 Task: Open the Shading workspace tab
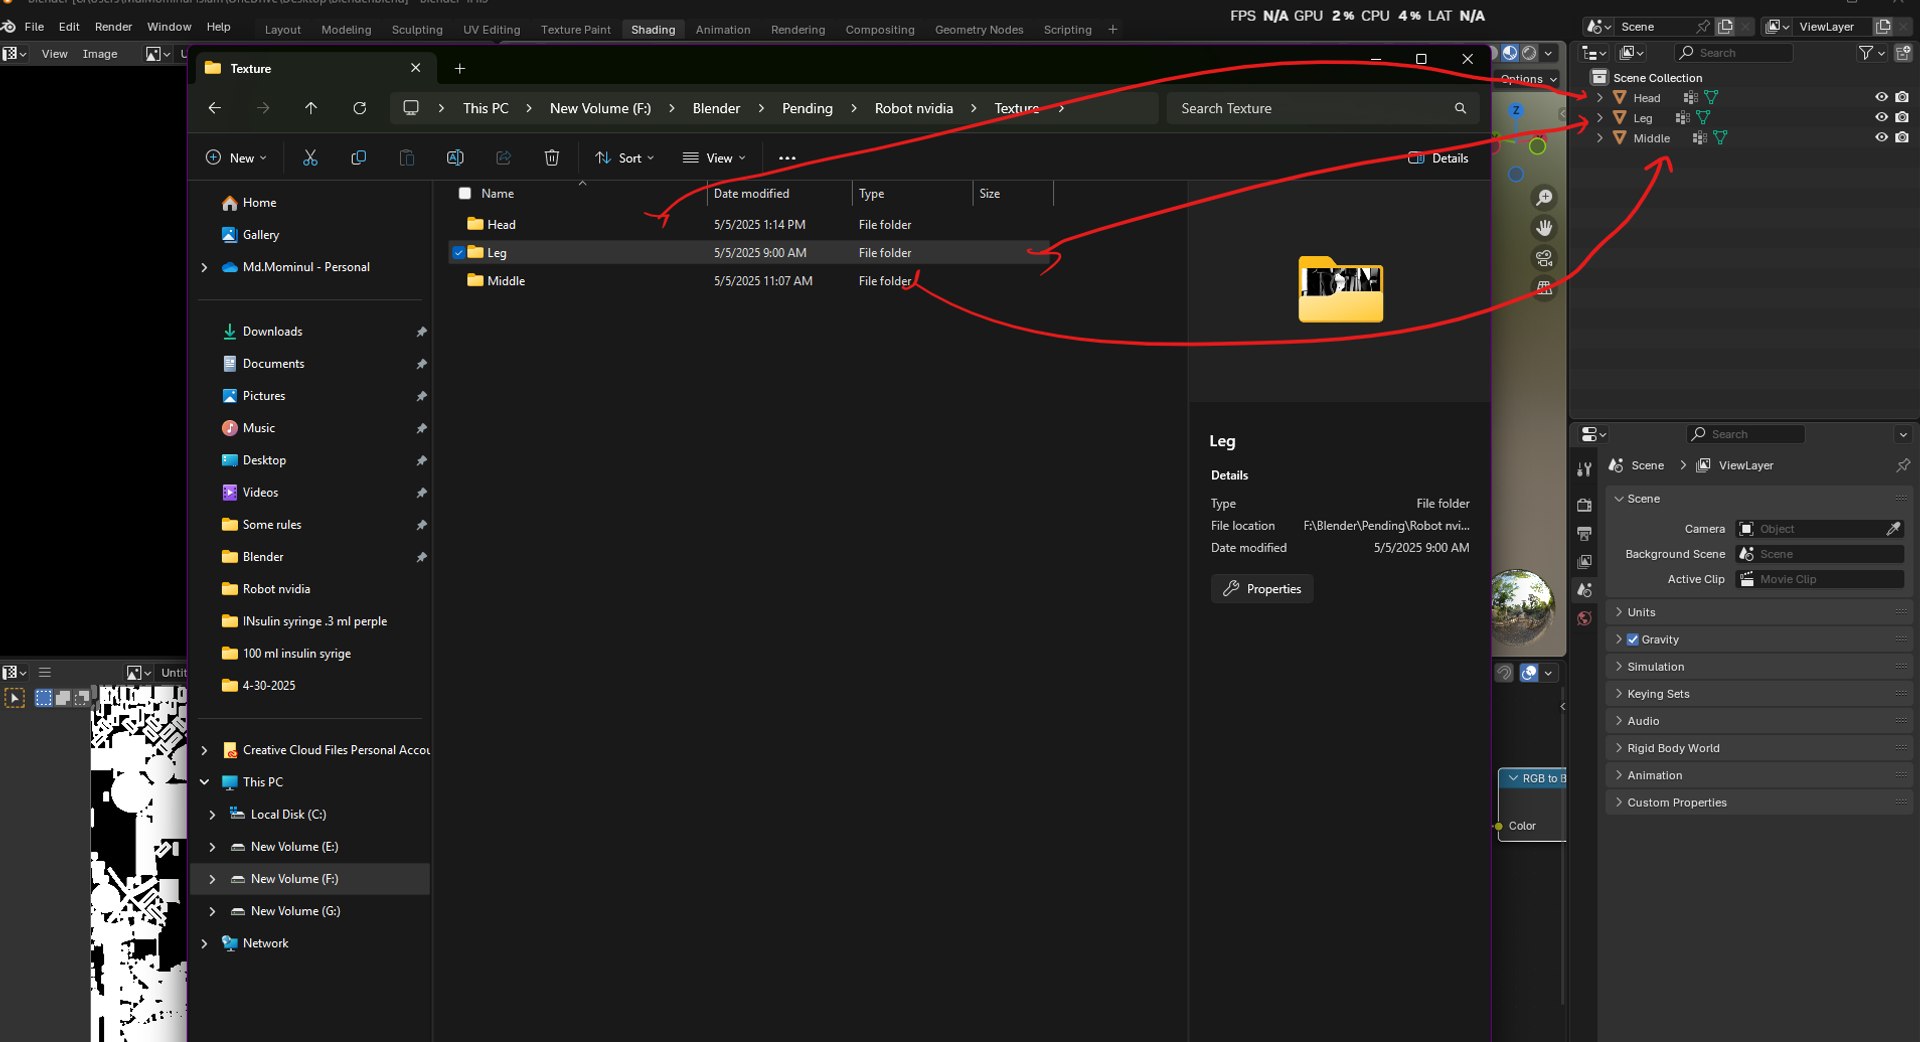tap(653, 29)
